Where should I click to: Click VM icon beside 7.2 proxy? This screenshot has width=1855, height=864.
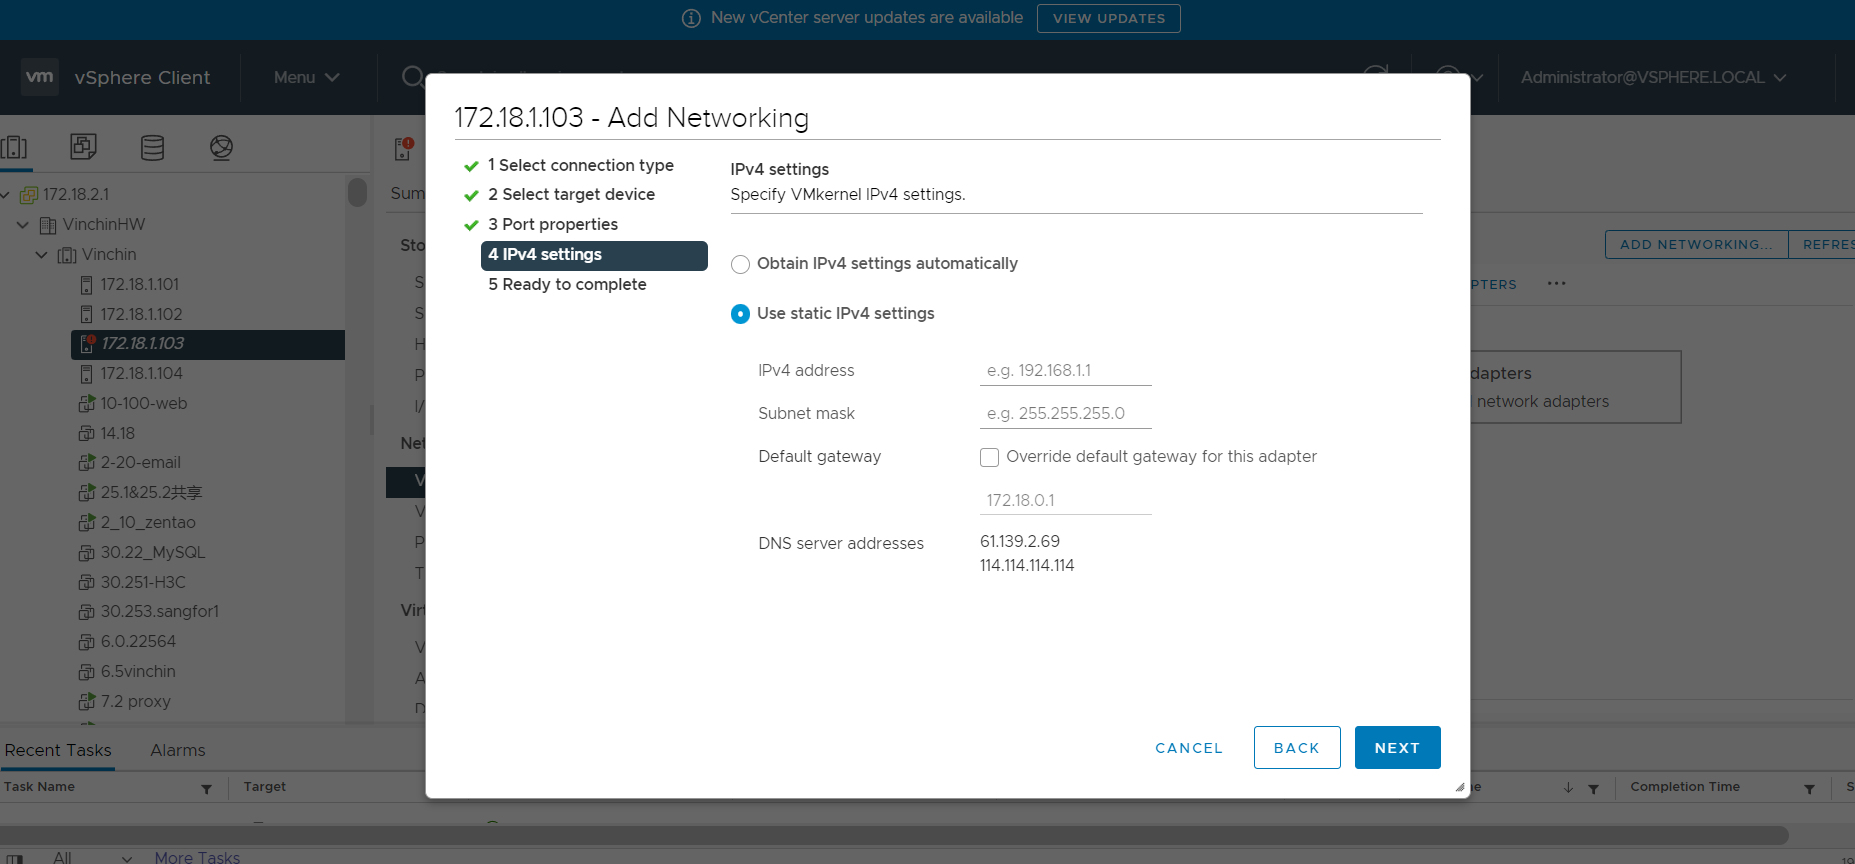pos(87,702)
